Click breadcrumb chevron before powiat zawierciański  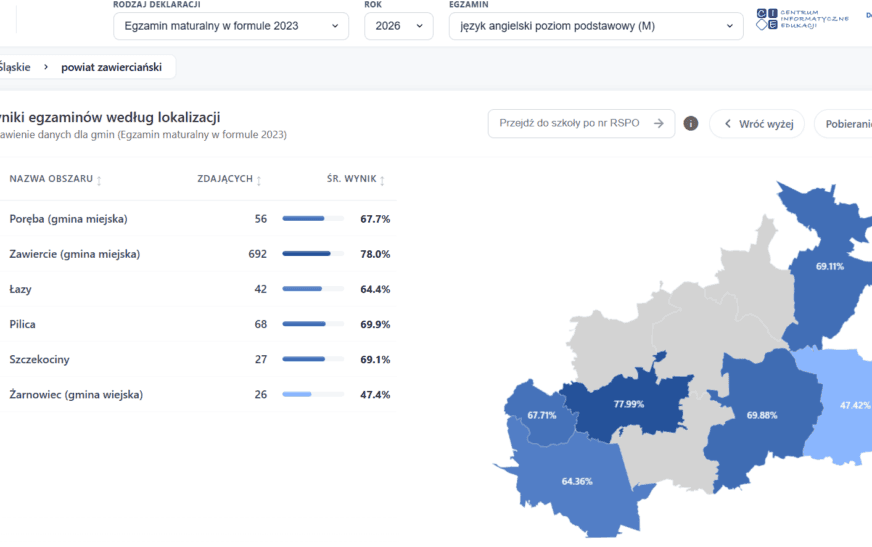46,67
